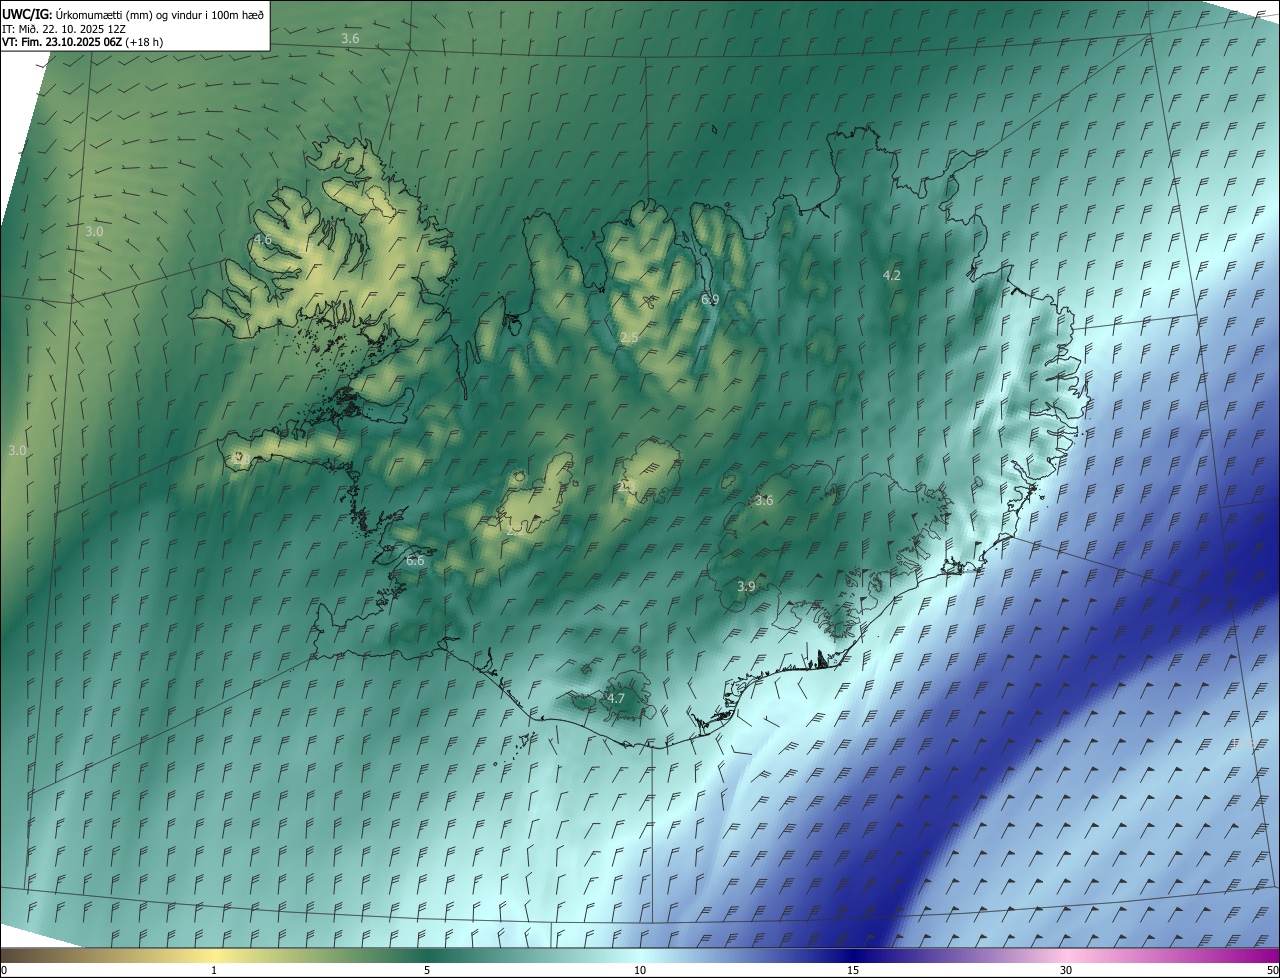1280x978 pixels.
Task: Click the 2.3 value on Hofsjökull glacier
Action: point(628,487)
